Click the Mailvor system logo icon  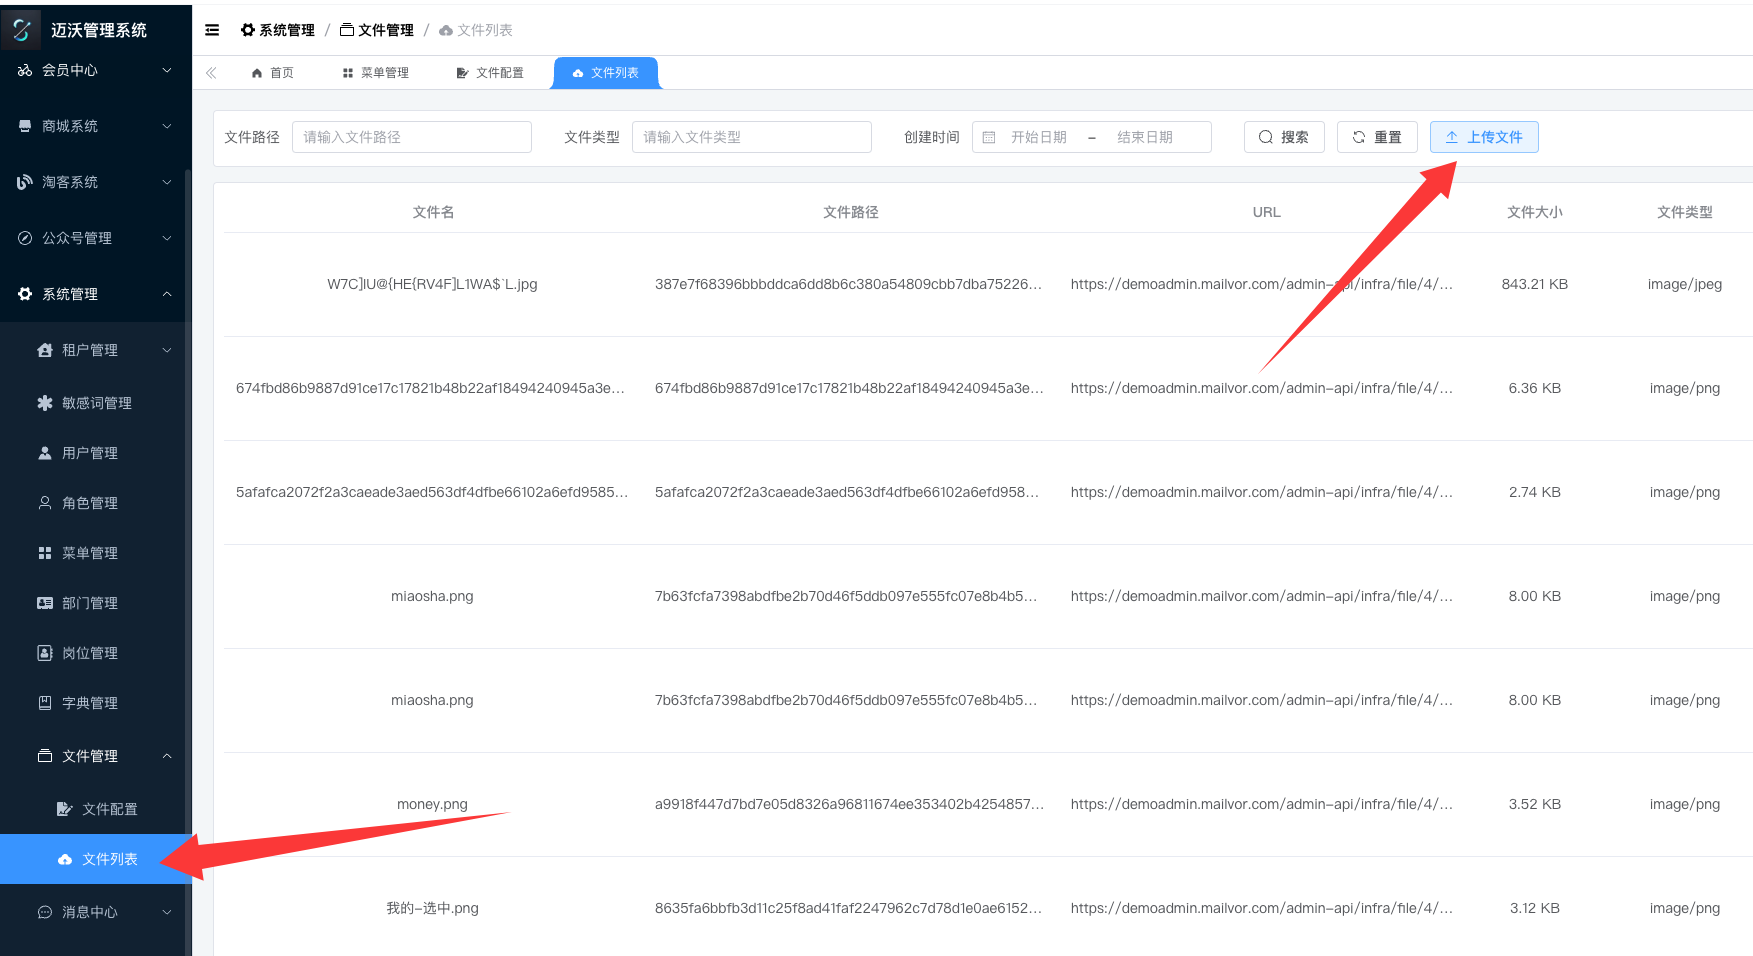22,30
